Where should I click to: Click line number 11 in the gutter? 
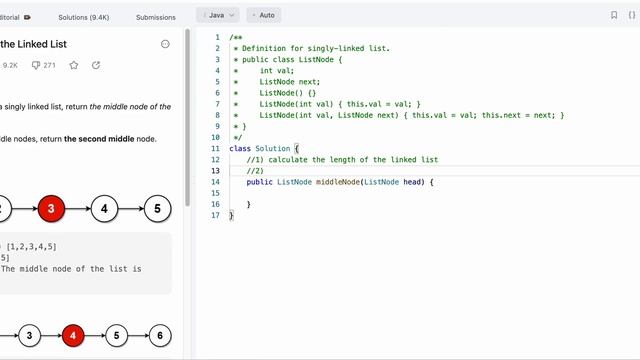click(x=216, y=149)
